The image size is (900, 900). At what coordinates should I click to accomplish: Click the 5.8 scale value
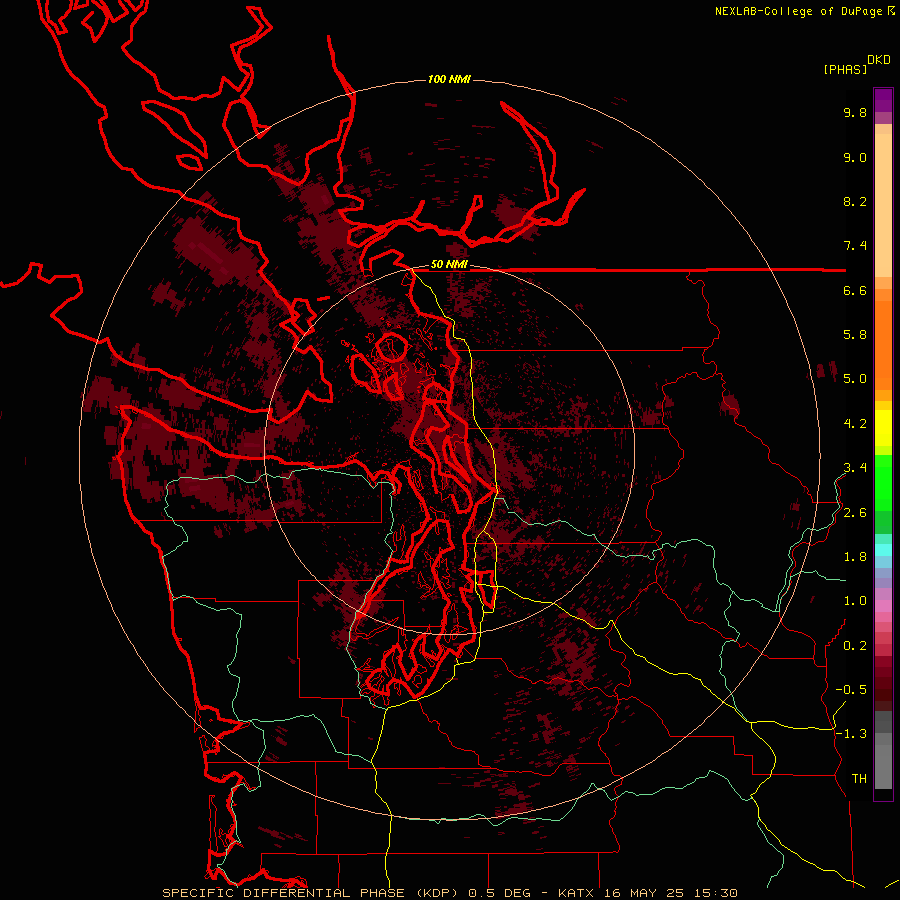click(x=855, y=335)
